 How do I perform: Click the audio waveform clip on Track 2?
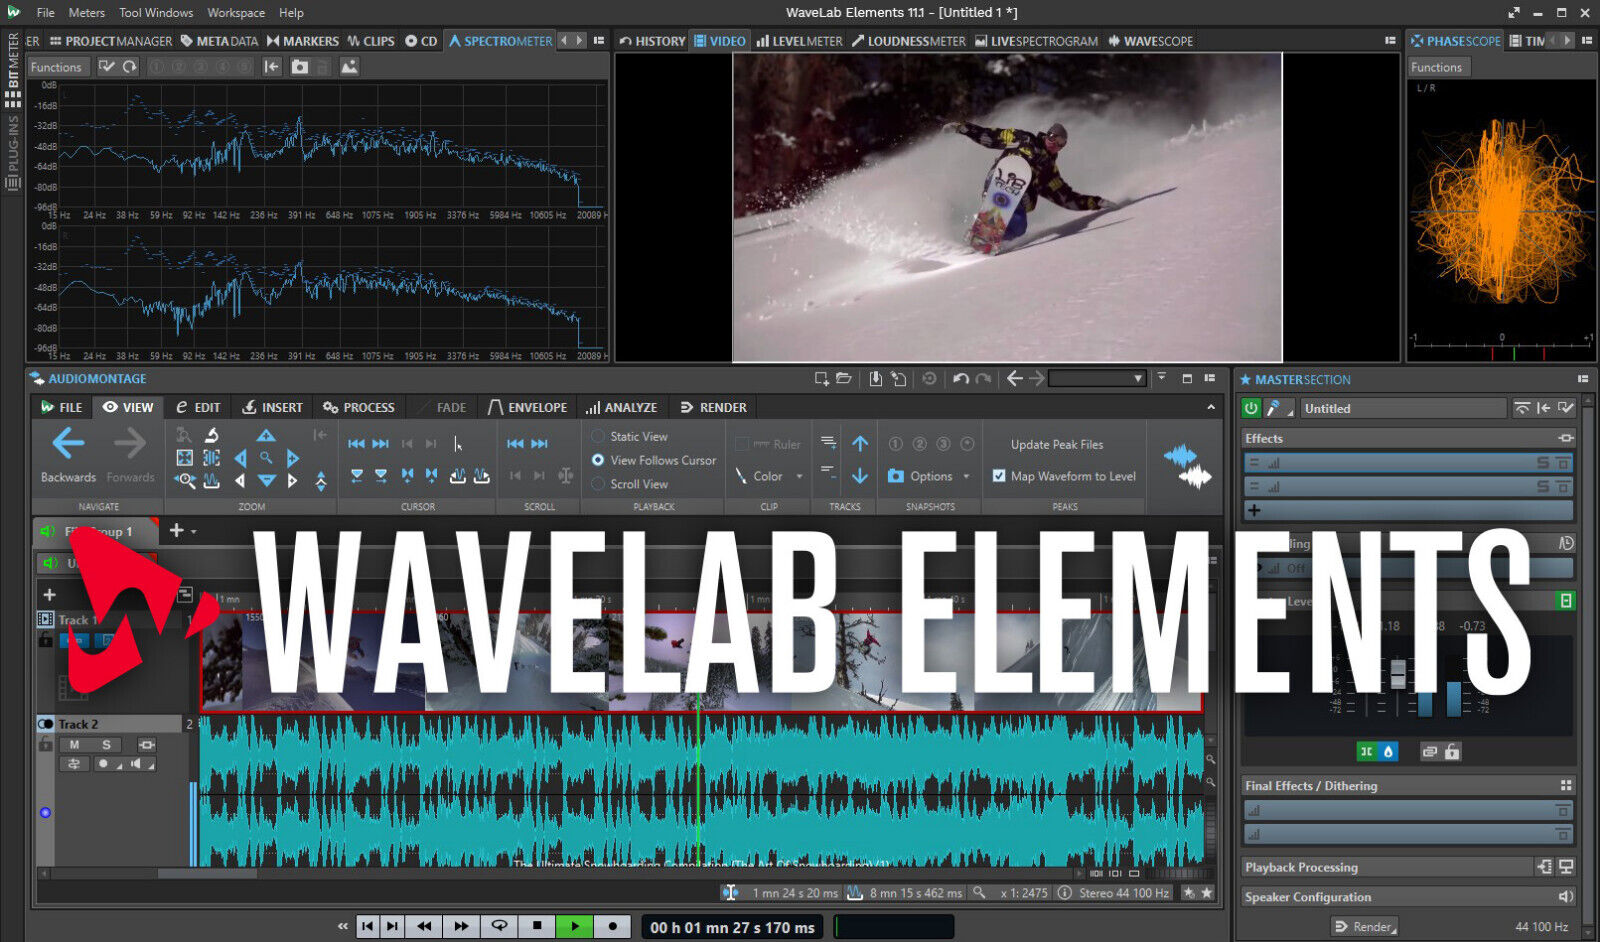(701, 790)
